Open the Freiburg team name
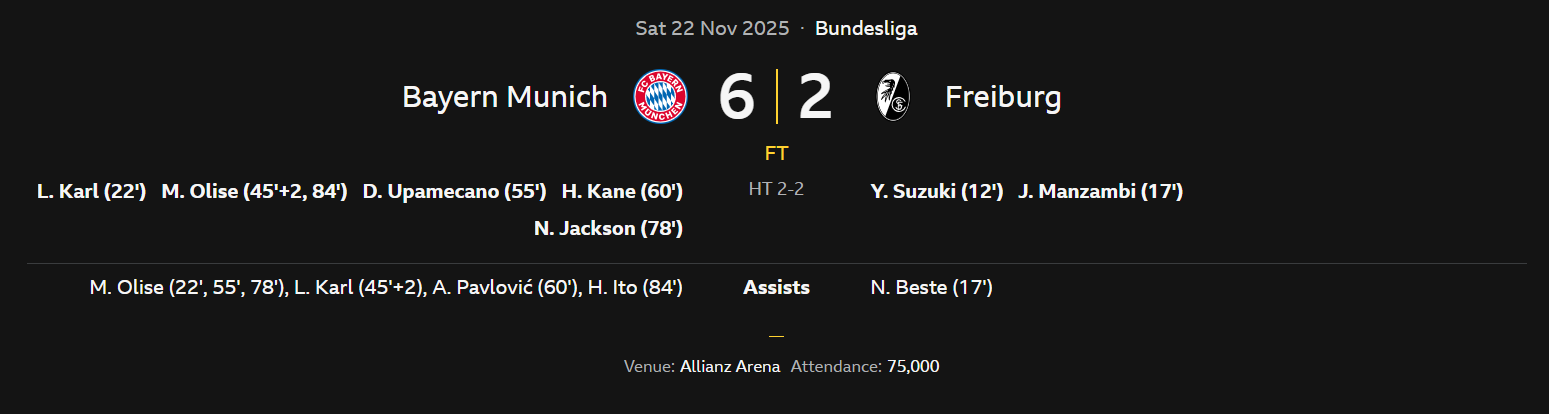1549x414 pixels. pyautogui.click(x=1003, y=97)
